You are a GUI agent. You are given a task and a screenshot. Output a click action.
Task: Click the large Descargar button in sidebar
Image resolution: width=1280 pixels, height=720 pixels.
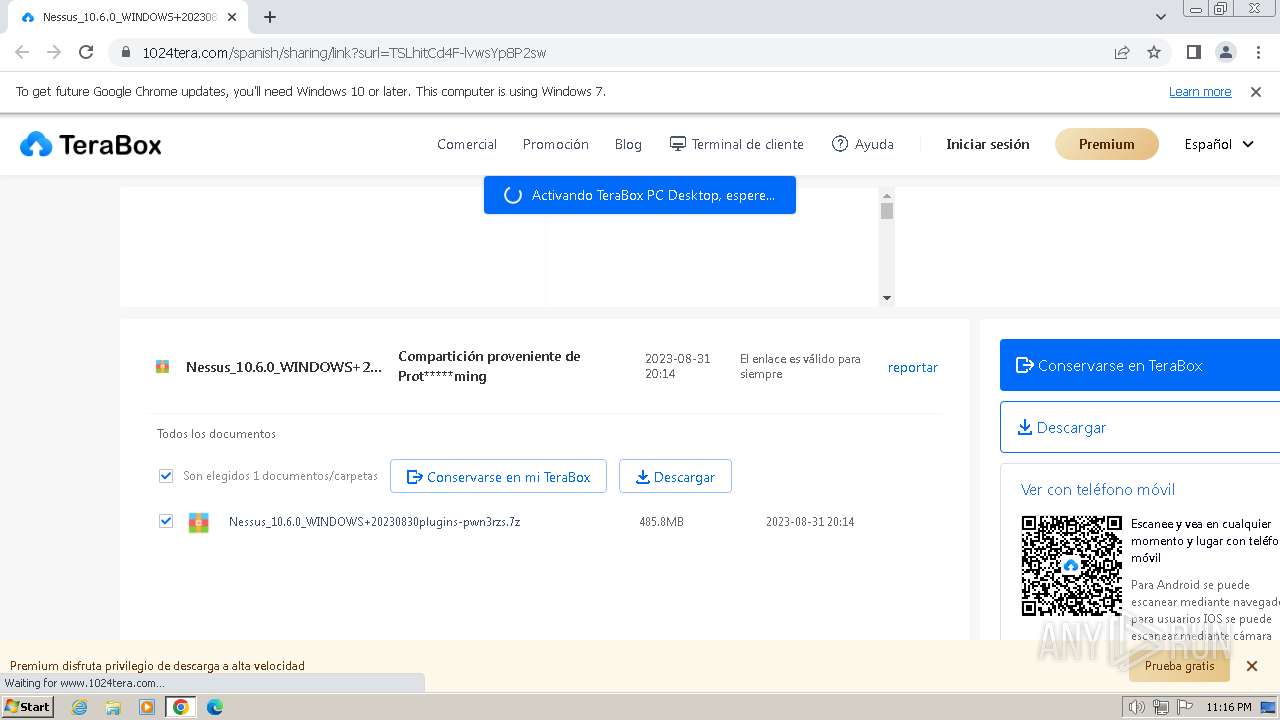tap(1140, 427)
